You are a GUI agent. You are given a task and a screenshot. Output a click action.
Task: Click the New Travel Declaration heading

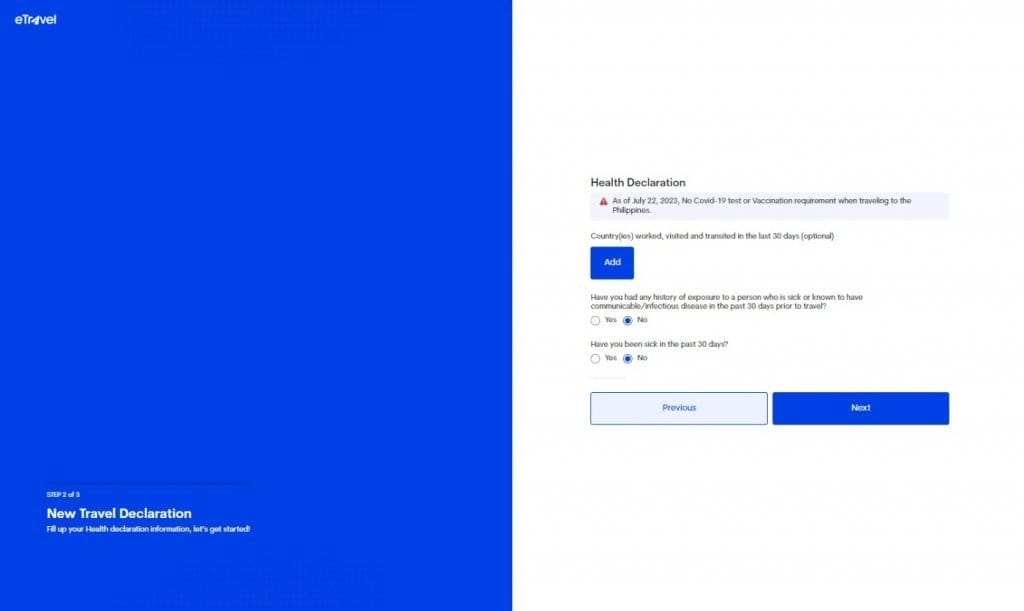(119, 514)
